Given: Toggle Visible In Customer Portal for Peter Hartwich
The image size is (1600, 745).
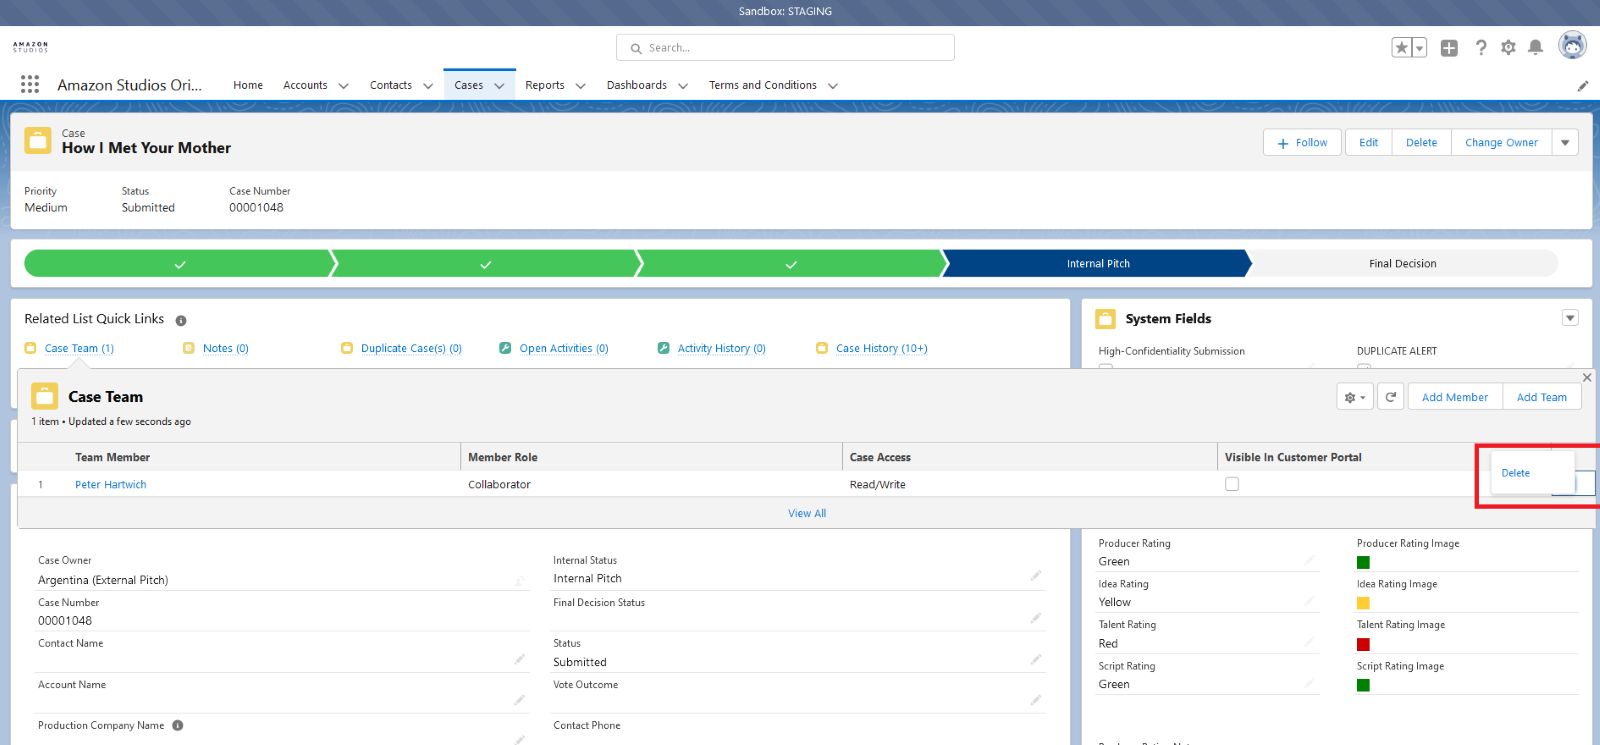Looking at the screenshot, I should pyautogui.click(x=1232, y=484).
